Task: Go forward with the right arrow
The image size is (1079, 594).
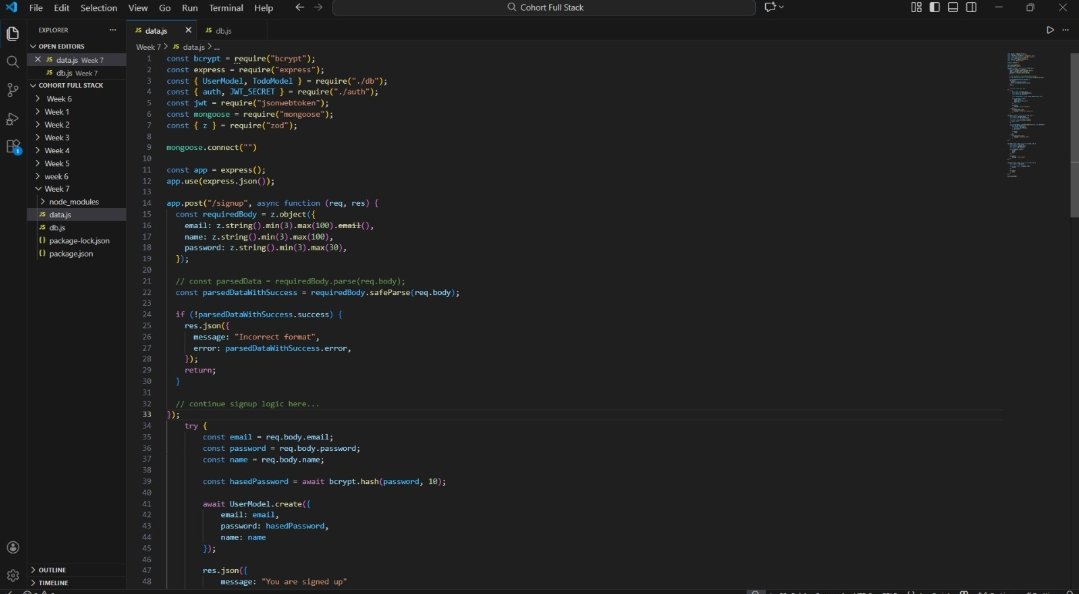Action: click(x=318, y=8)
